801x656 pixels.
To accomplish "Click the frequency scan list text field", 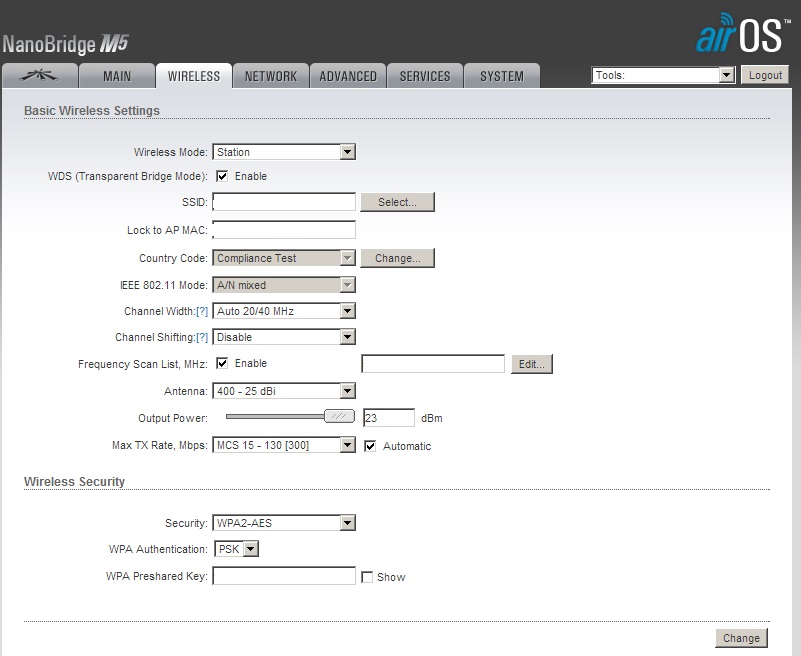I will [433, 364].
